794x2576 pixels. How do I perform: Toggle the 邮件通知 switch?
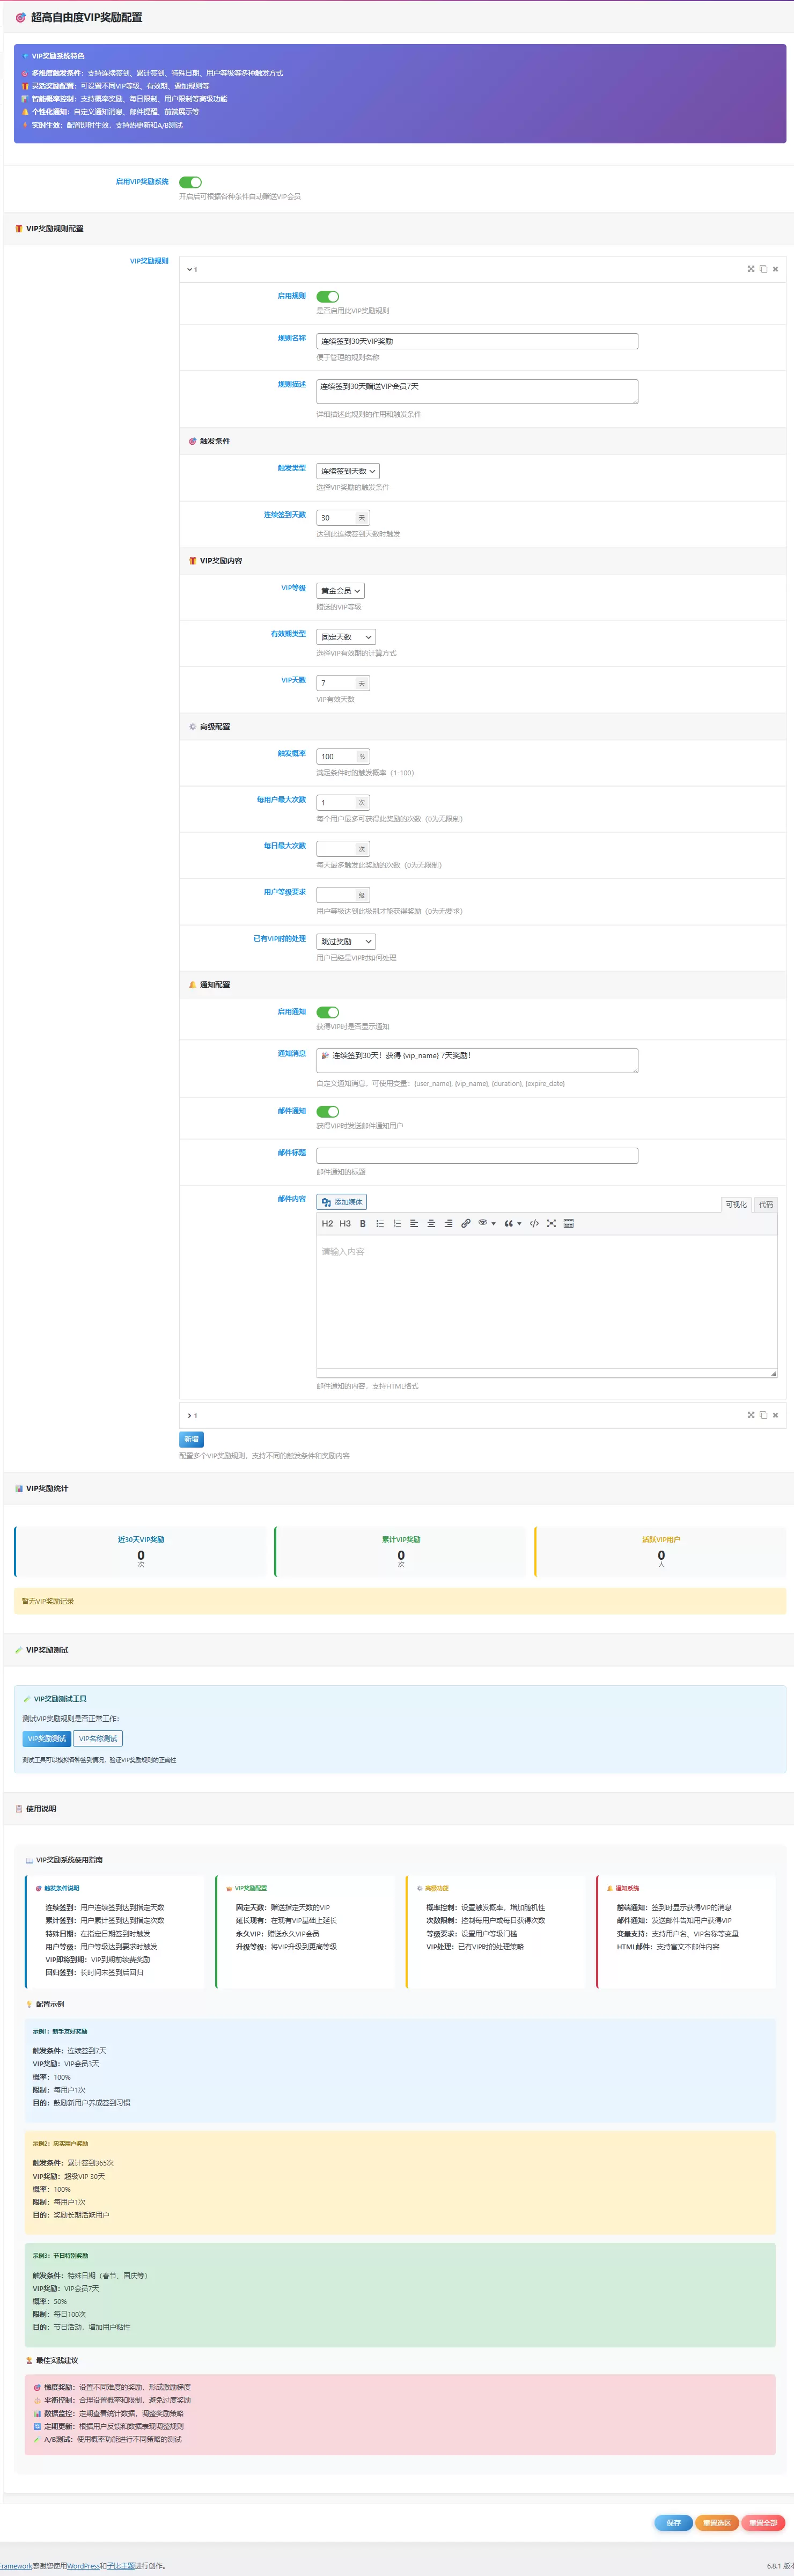point(328,1111)
